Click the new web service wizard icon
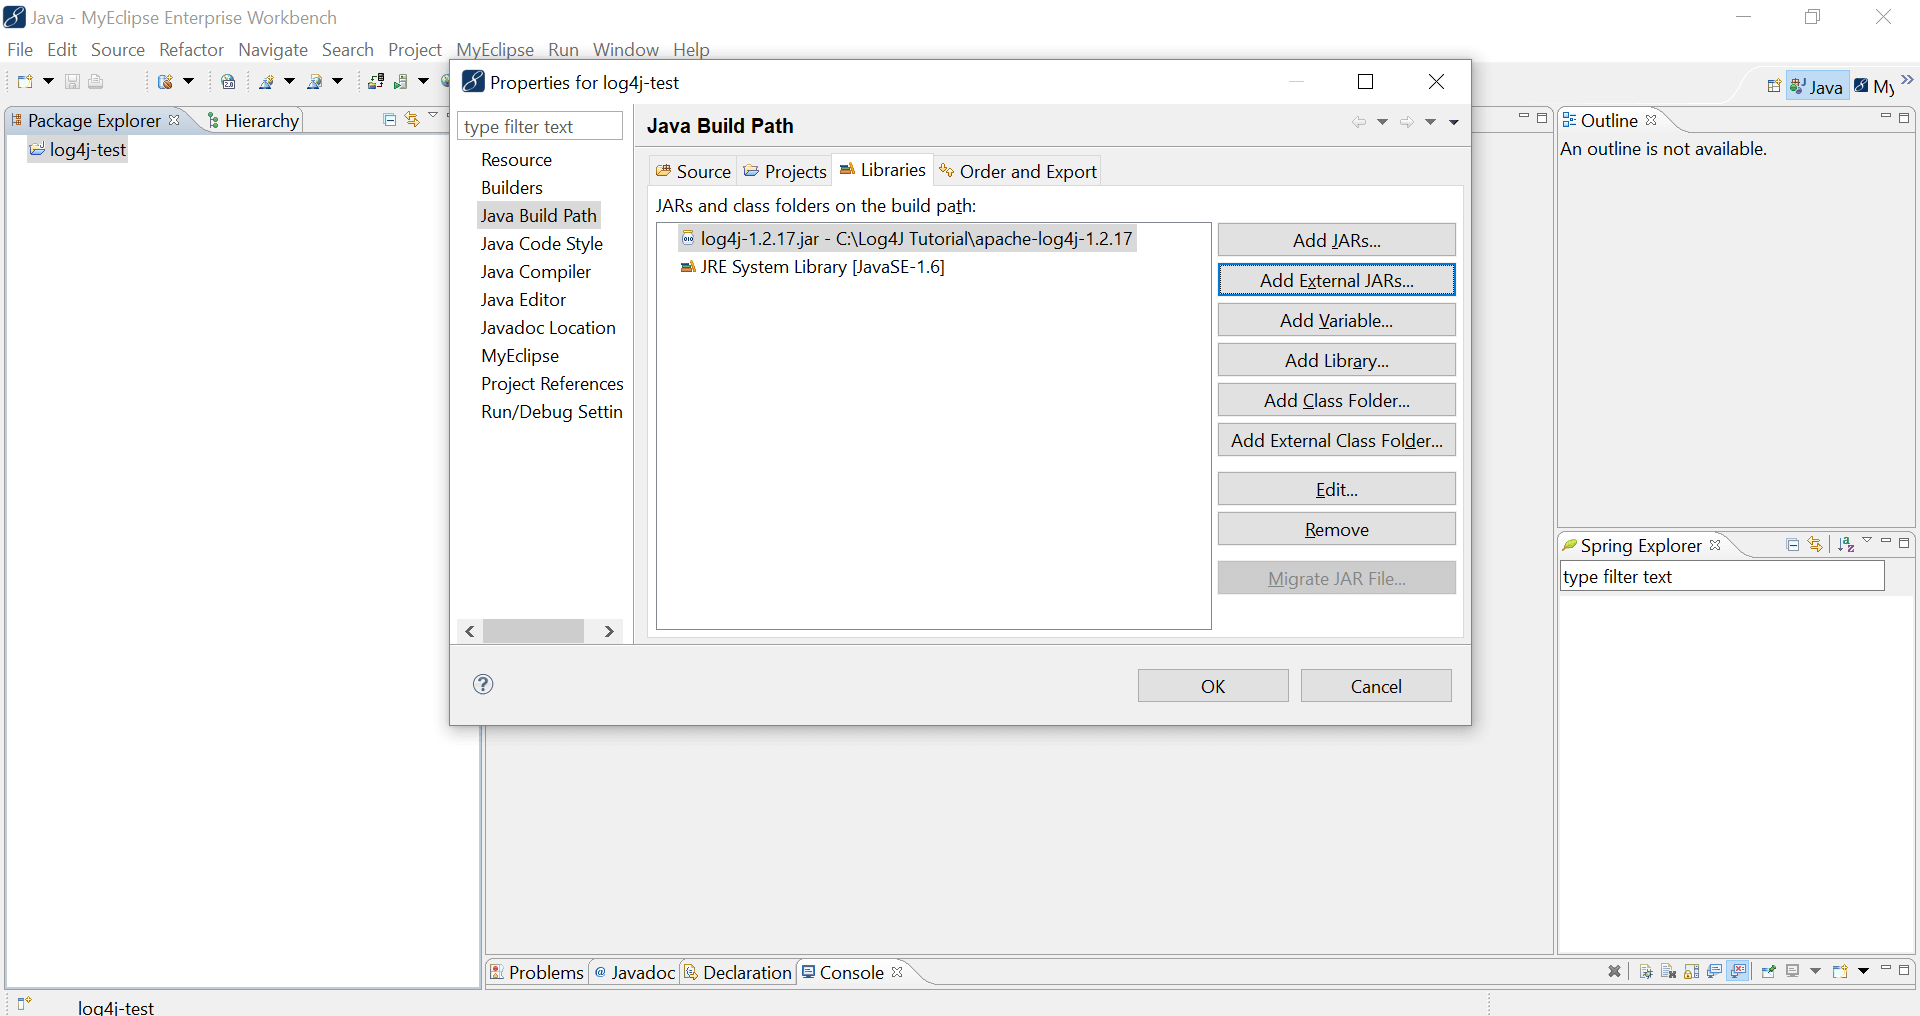This screenshot has height=1016, width=1920. point(266,82)
